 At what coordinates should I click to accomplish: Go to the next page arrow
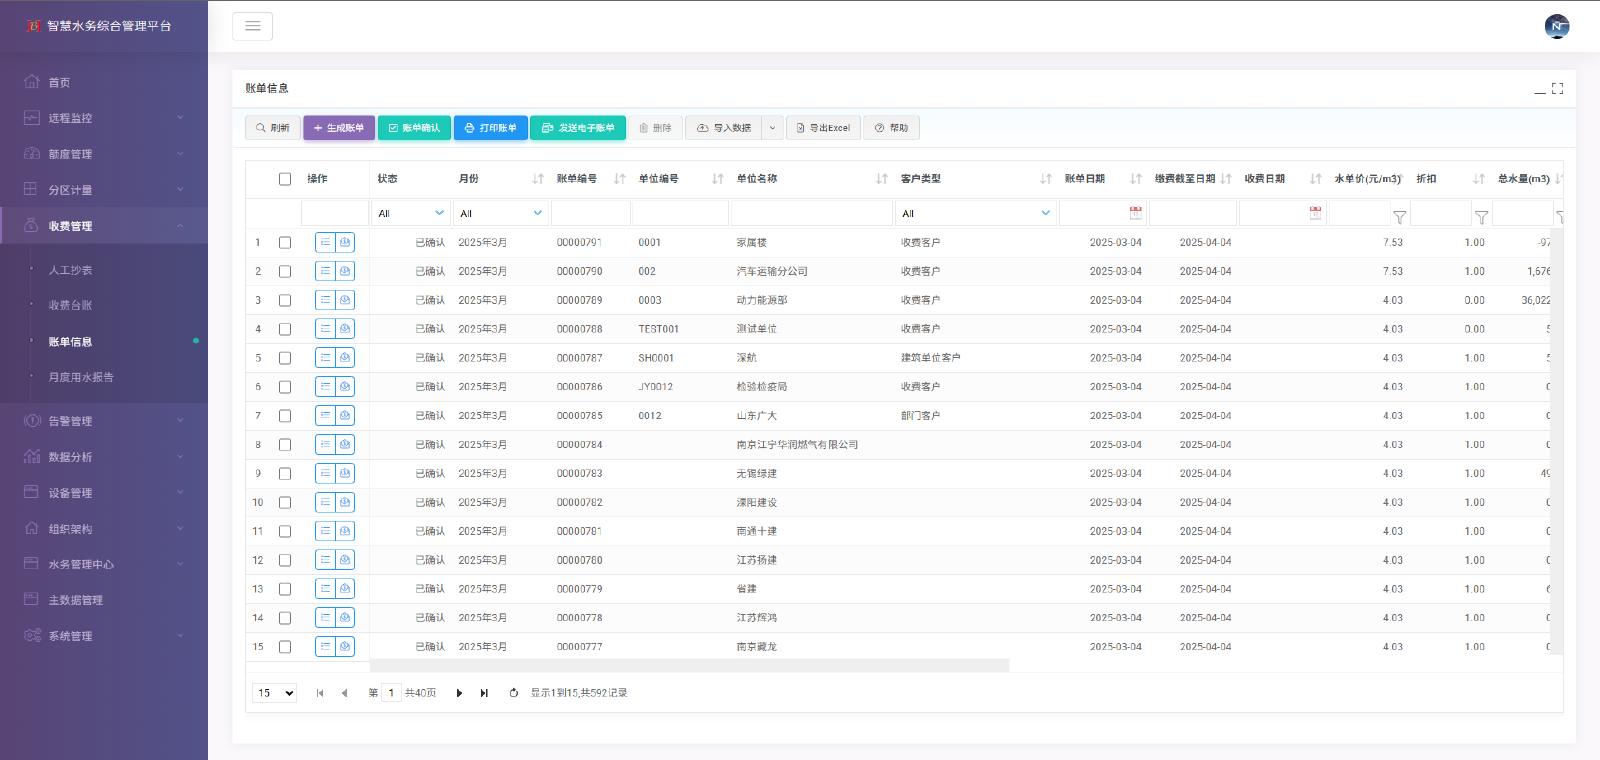[x=459, y=693]
